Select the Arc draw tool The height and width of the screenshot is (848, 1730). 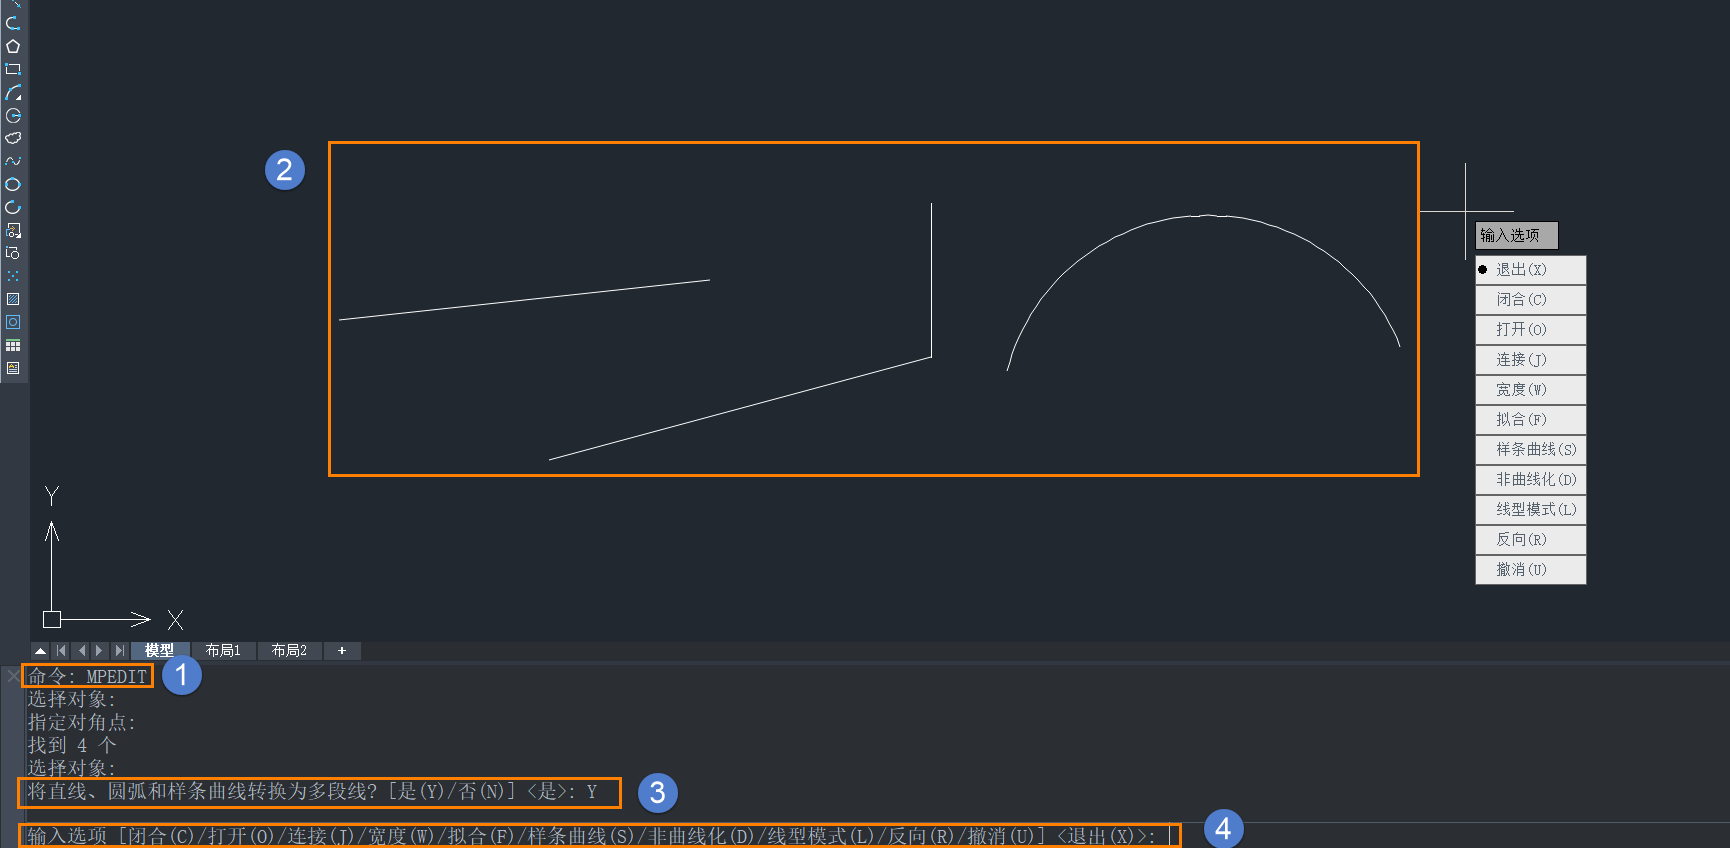click(13, 92)
